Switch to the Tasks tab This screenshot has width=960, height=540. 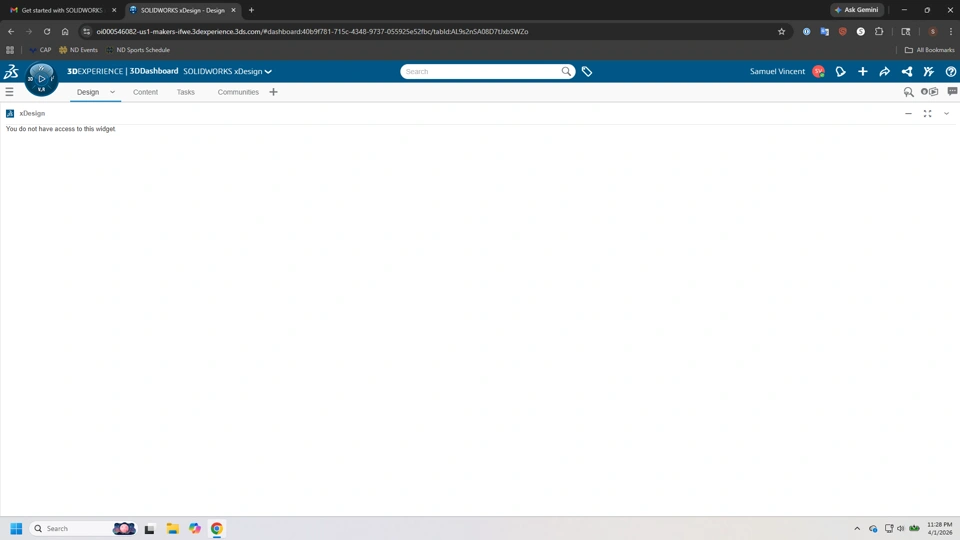pos(186,92)
